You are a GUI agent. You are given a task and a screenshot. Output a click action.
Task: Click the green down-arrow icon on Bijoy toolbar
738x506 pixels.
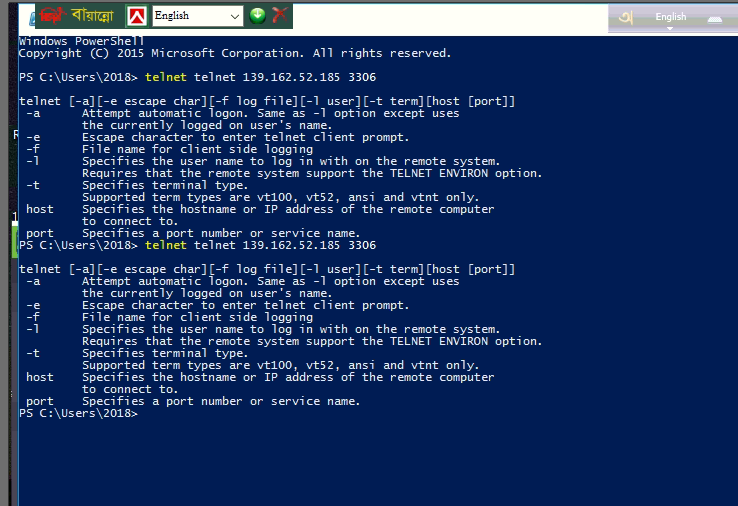[x=257, y=16]
